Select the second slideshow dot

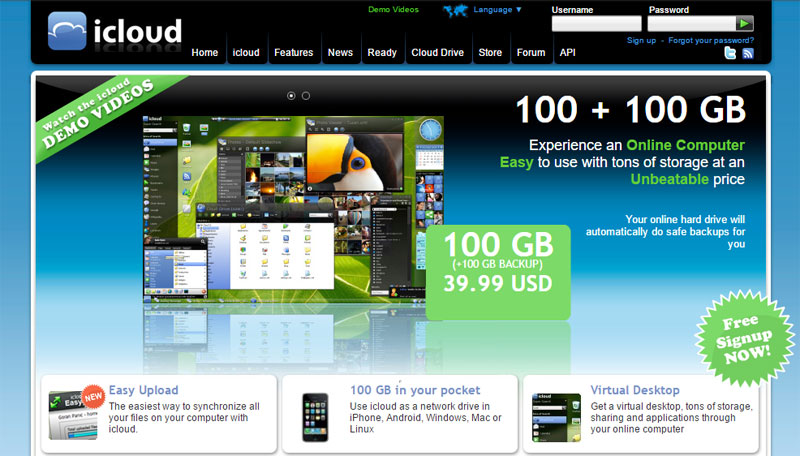coord(306,95)
